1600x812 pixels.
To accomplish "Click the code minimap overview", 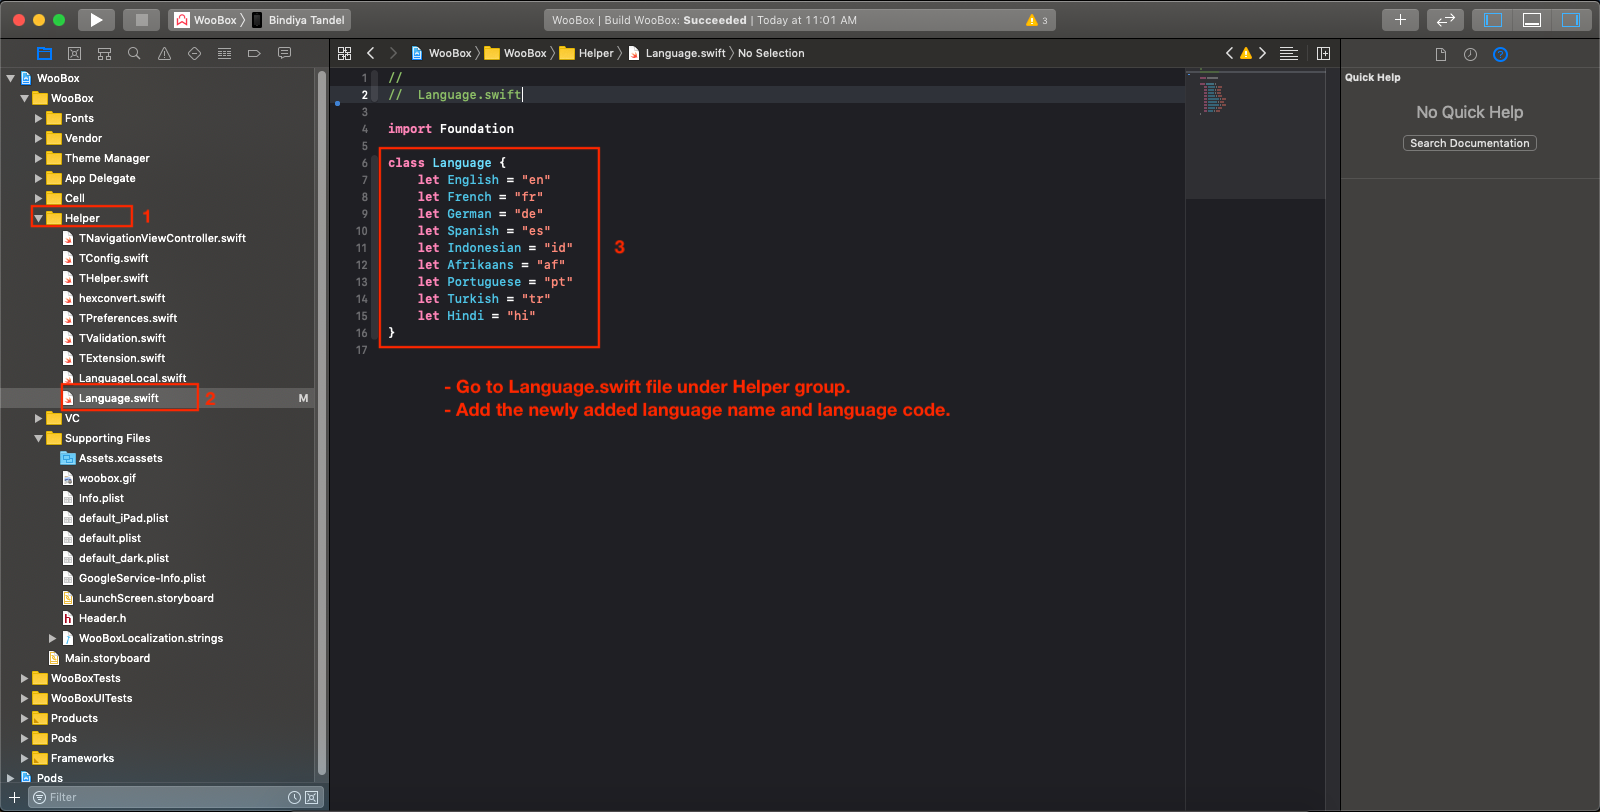I will coord(1255,133).
